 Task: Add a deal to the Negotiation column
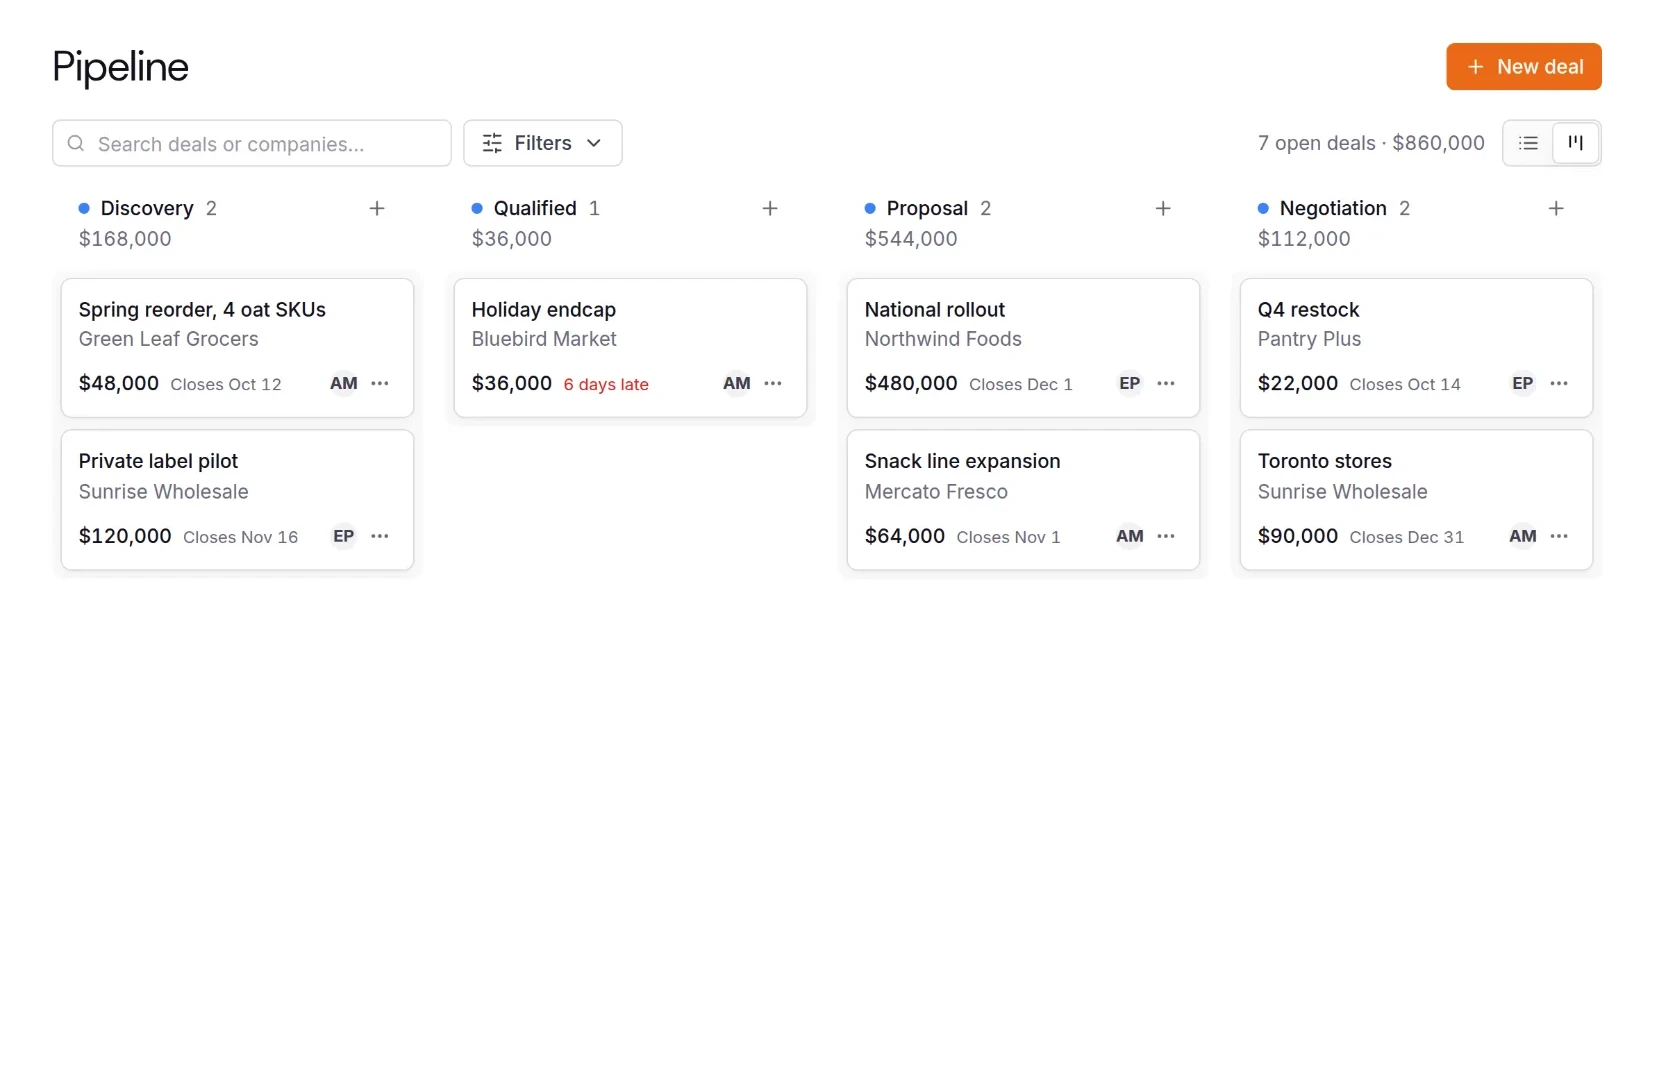coord(1556,208)
